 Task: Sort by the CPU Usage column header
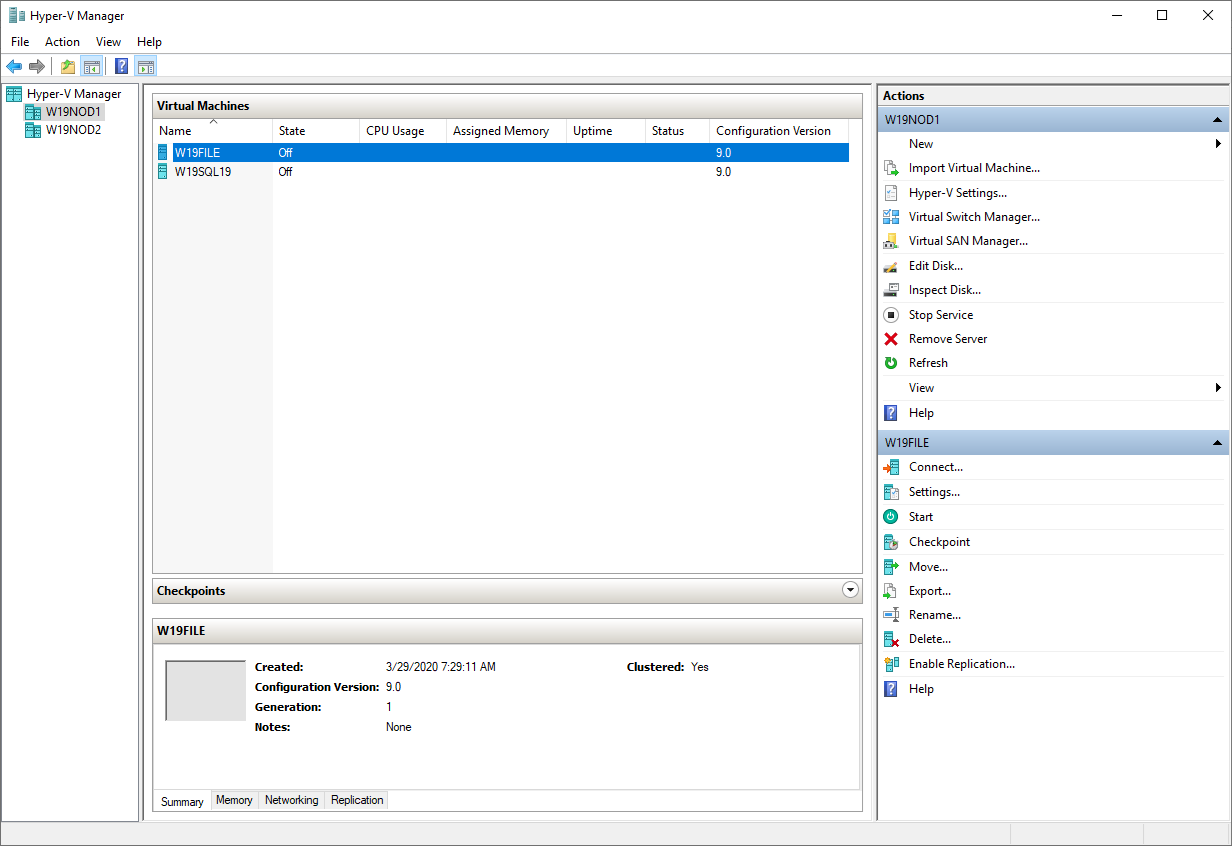(403, 131)
